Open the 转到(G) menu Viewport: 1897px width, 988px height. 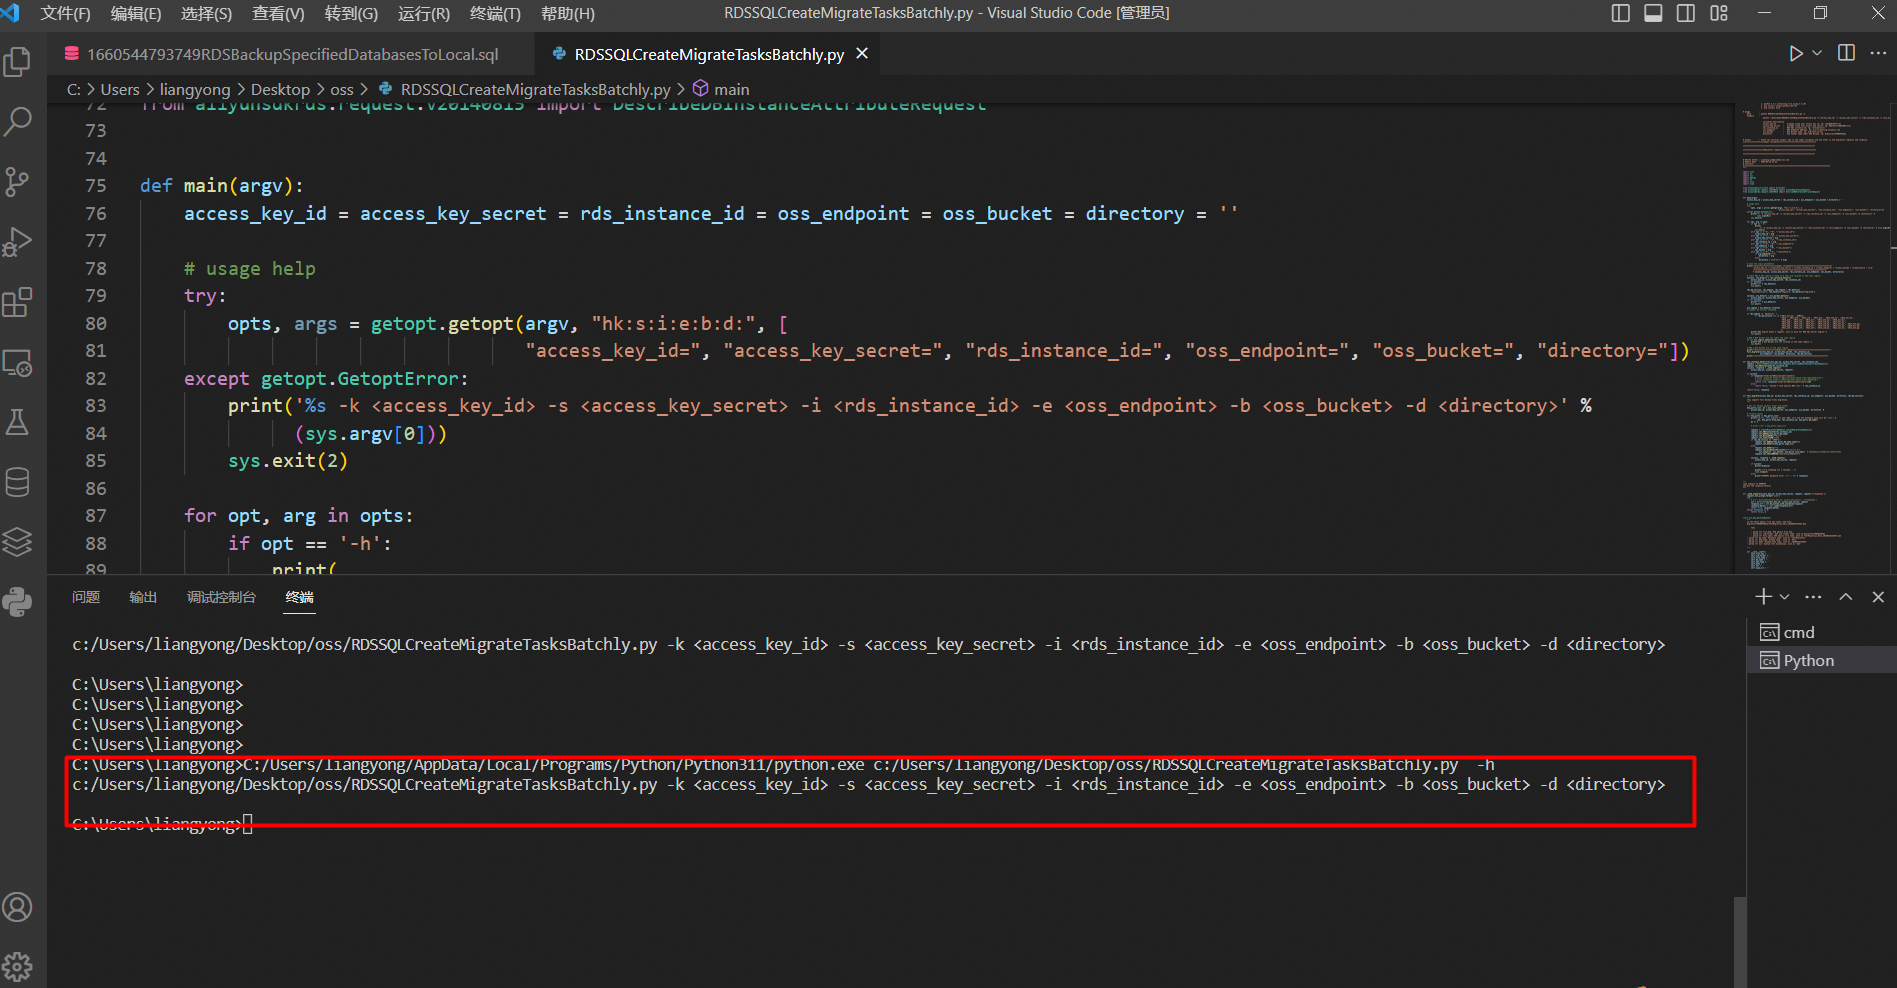click(351, 13)
